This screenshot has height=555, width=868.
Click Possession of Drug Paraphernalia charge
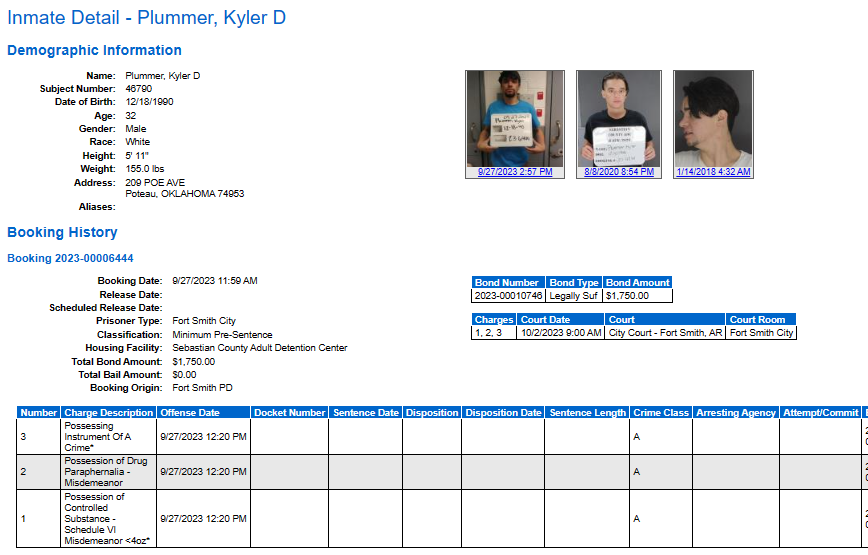pos(106,472)
